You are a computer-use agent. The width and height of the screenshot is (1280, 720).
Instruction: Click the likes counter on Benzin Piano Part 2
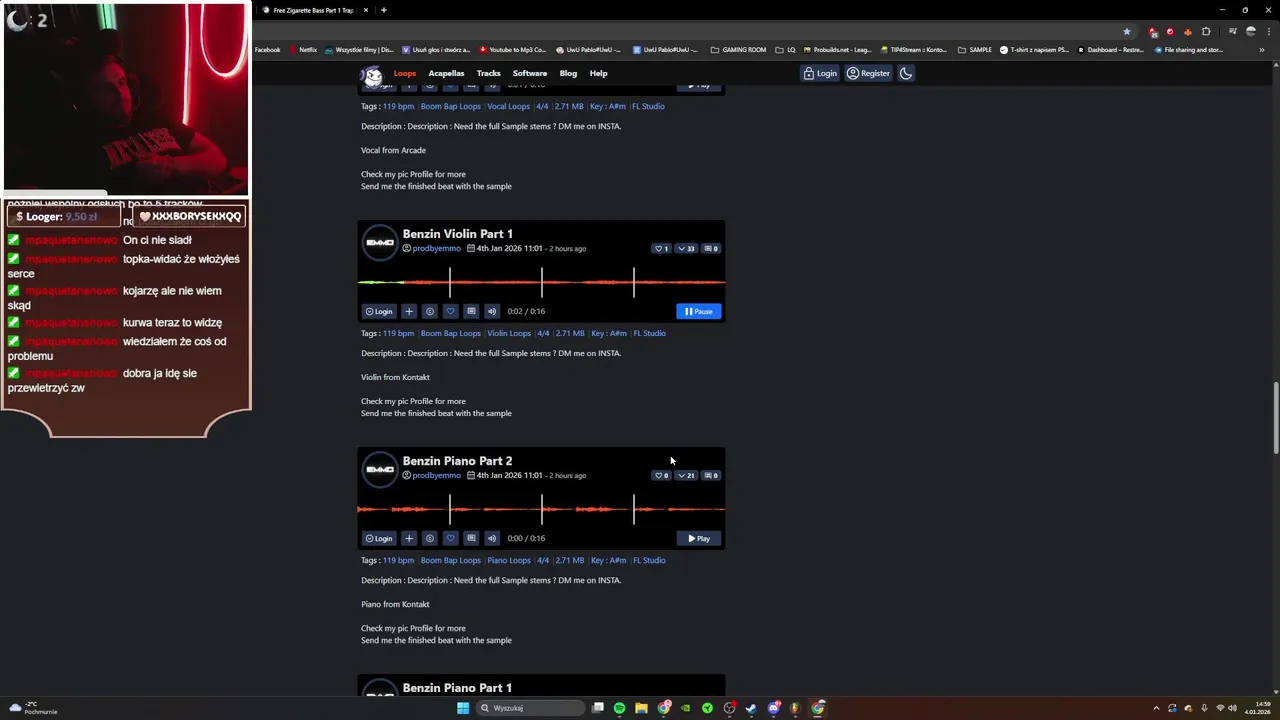(661, 475)
